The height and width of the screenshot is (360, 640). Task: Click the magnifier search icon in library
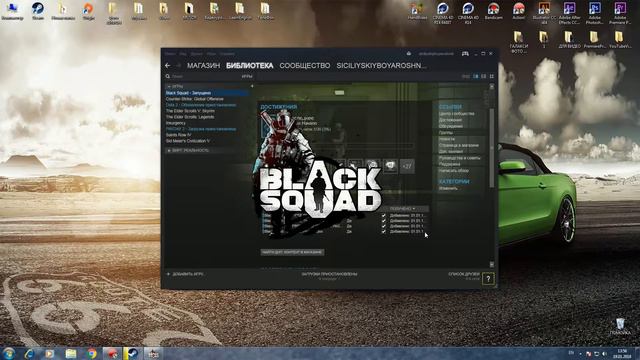tap(168, 76)
